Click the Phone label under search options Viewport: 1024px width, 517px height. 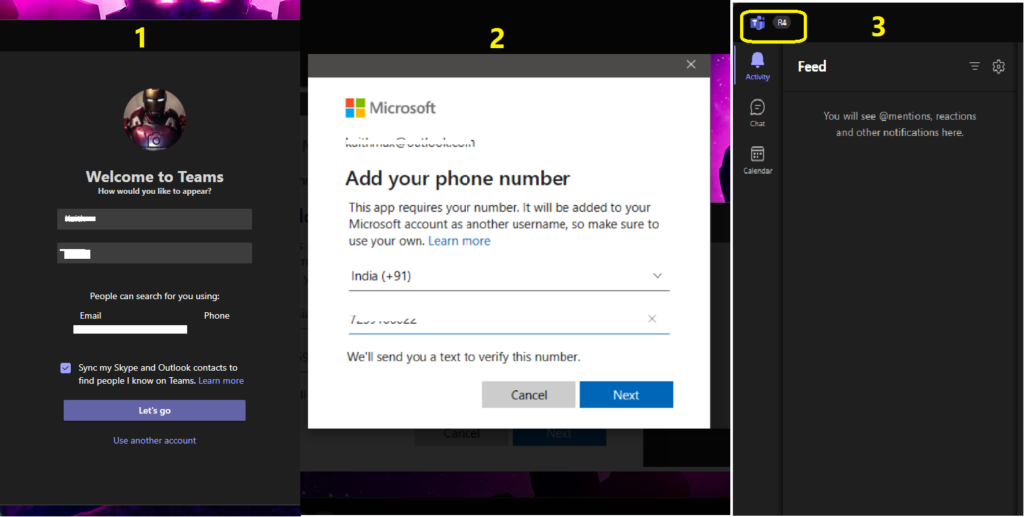(x=217, y=315)
